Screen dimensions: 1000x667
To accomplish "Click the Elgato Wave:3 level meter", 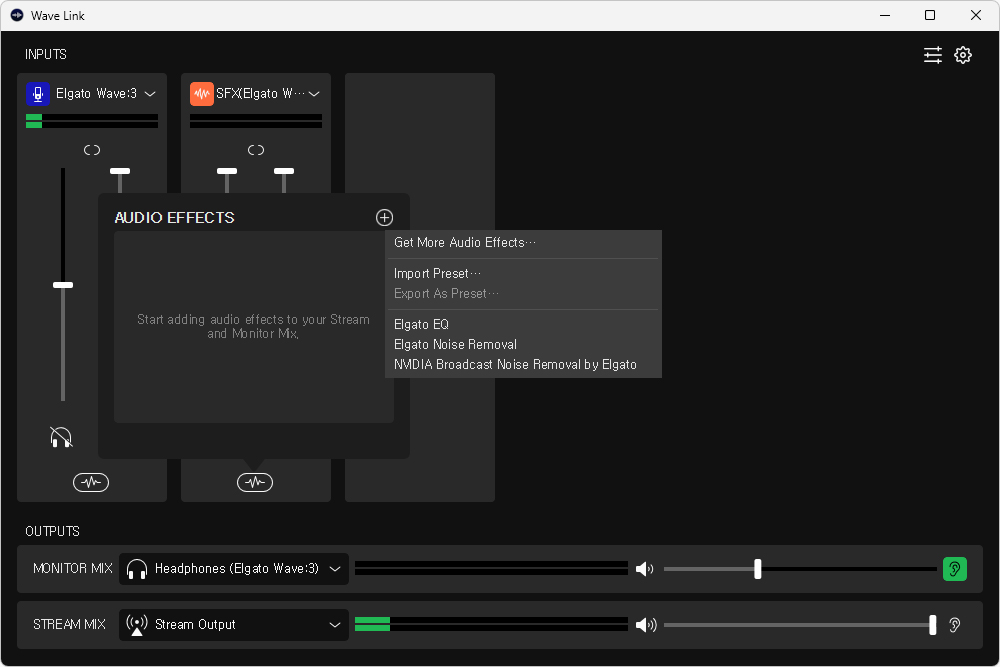I will coord(92,121).
